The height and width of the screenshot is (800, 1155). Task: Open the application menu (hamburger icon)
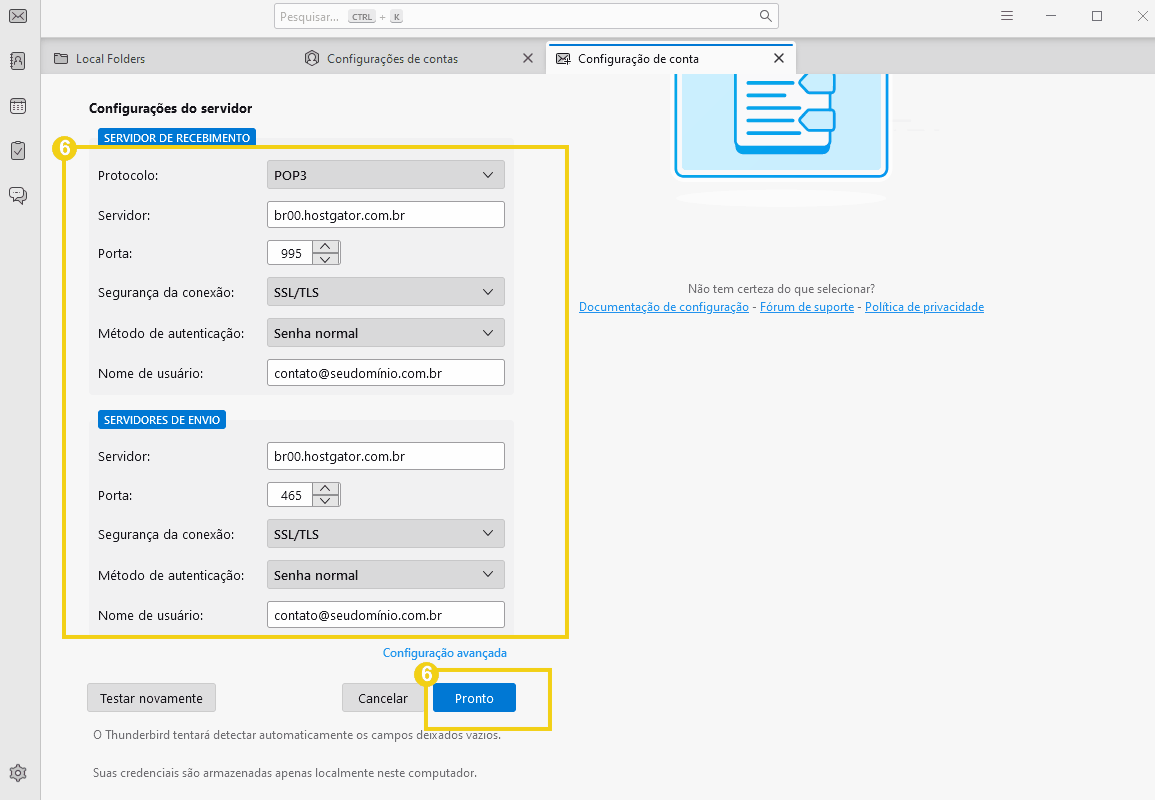click(1006, 15)
